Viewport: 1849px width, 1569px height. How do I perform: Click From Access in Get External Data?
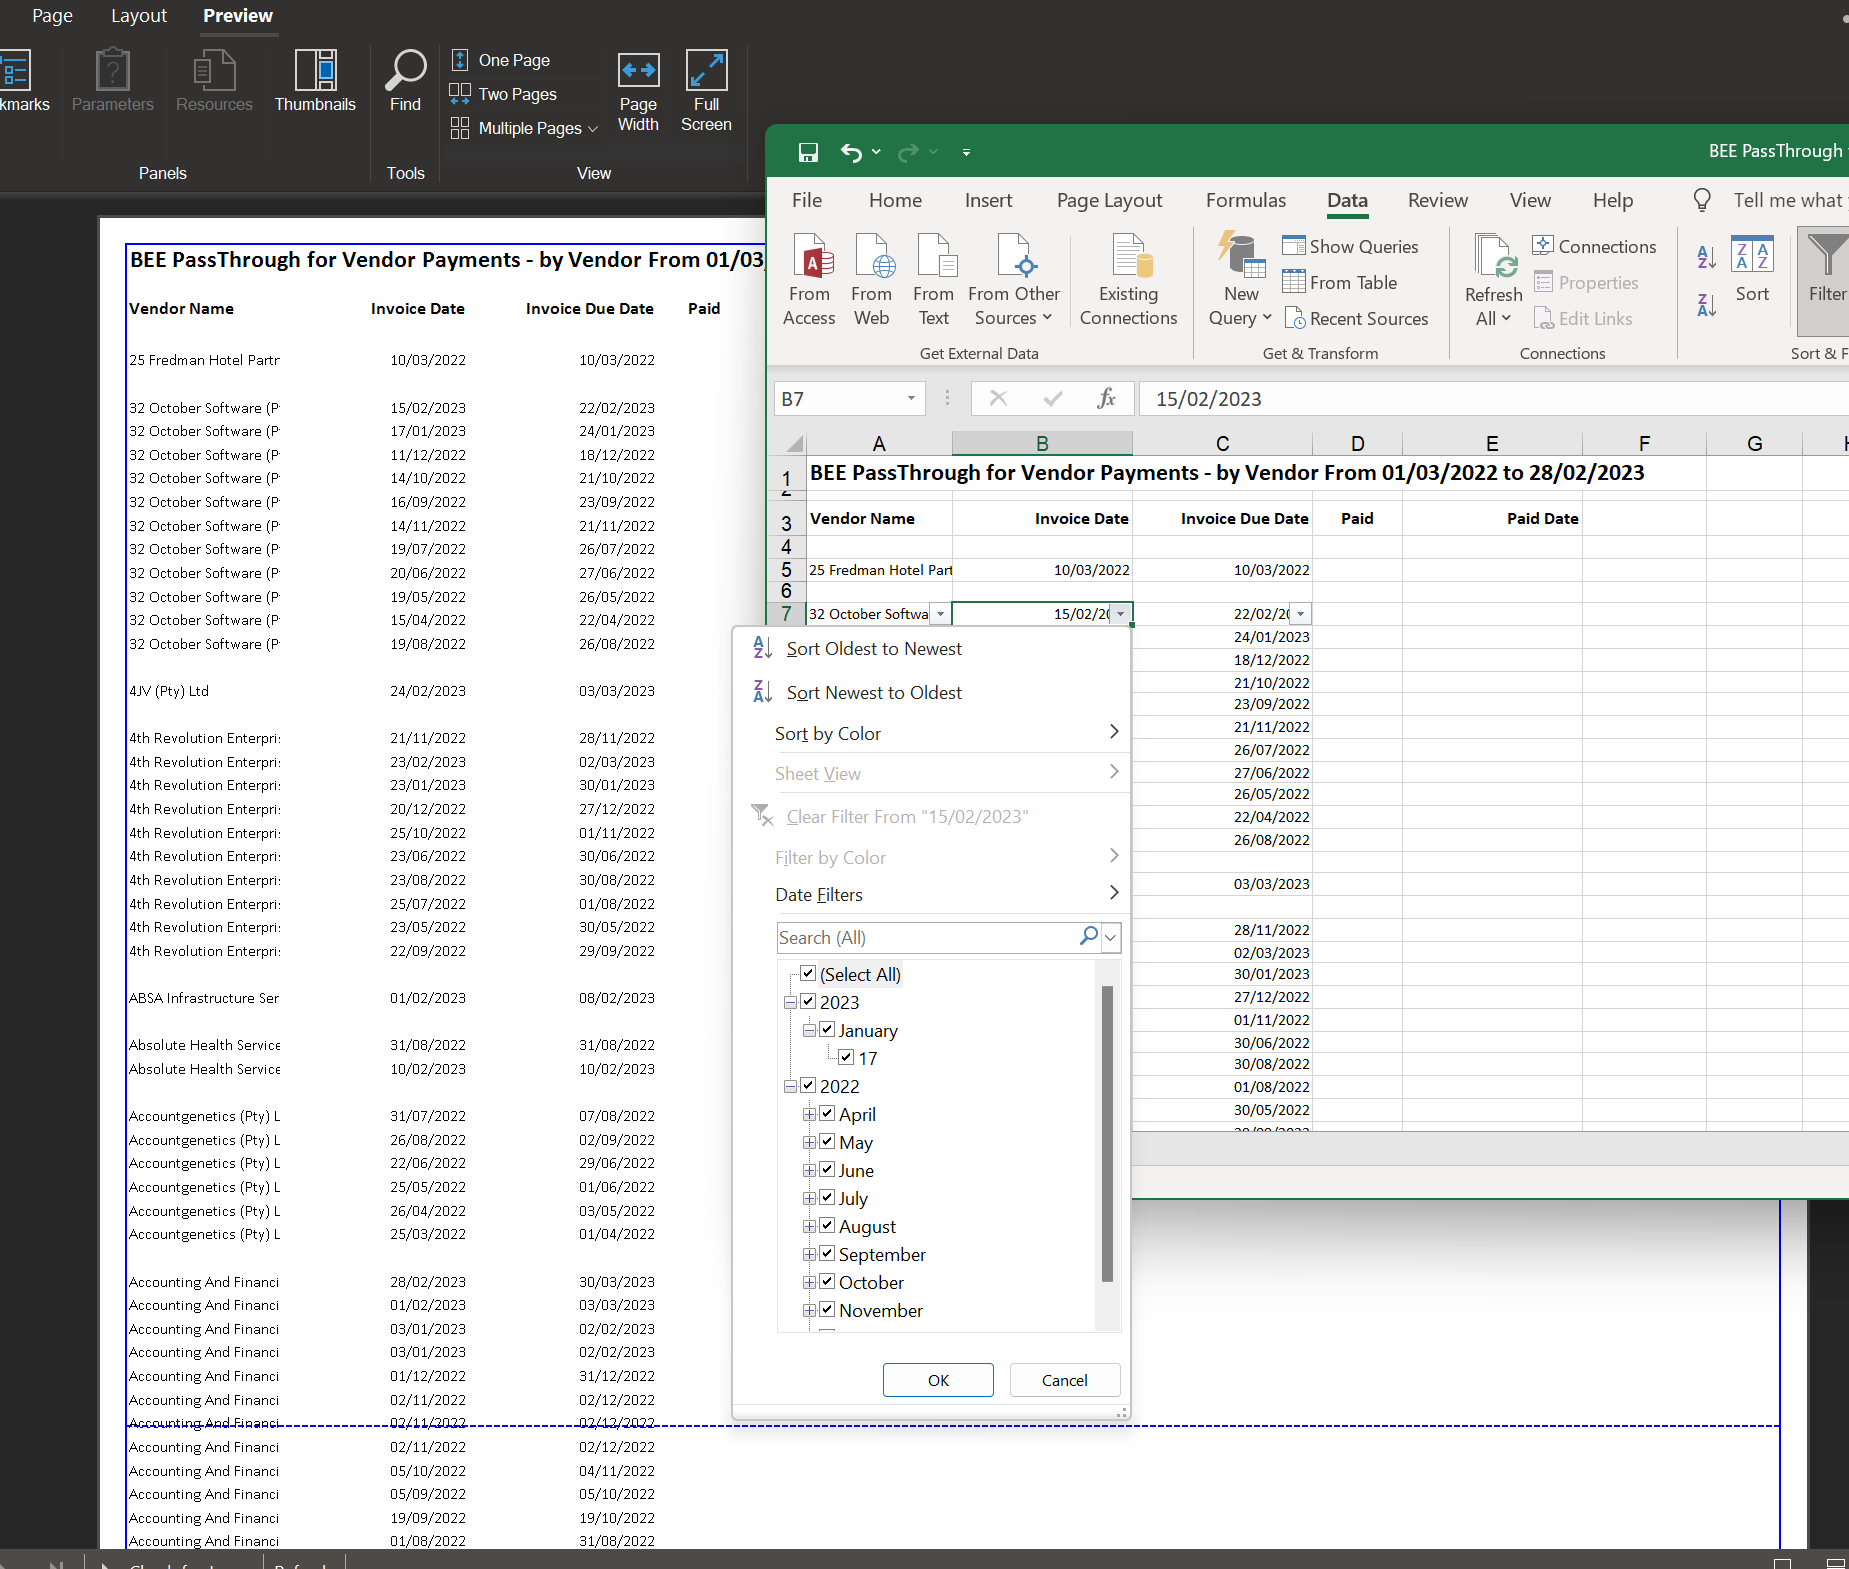click(x=809, y=279)
